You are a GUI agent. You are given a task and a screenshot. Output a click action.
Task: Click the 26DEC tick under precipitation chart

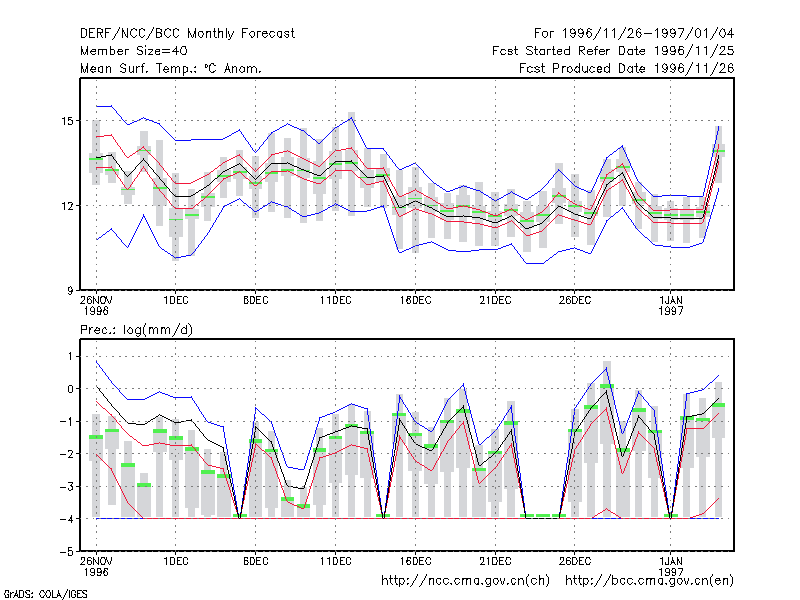pyautogui.click(x=574, y=561)
